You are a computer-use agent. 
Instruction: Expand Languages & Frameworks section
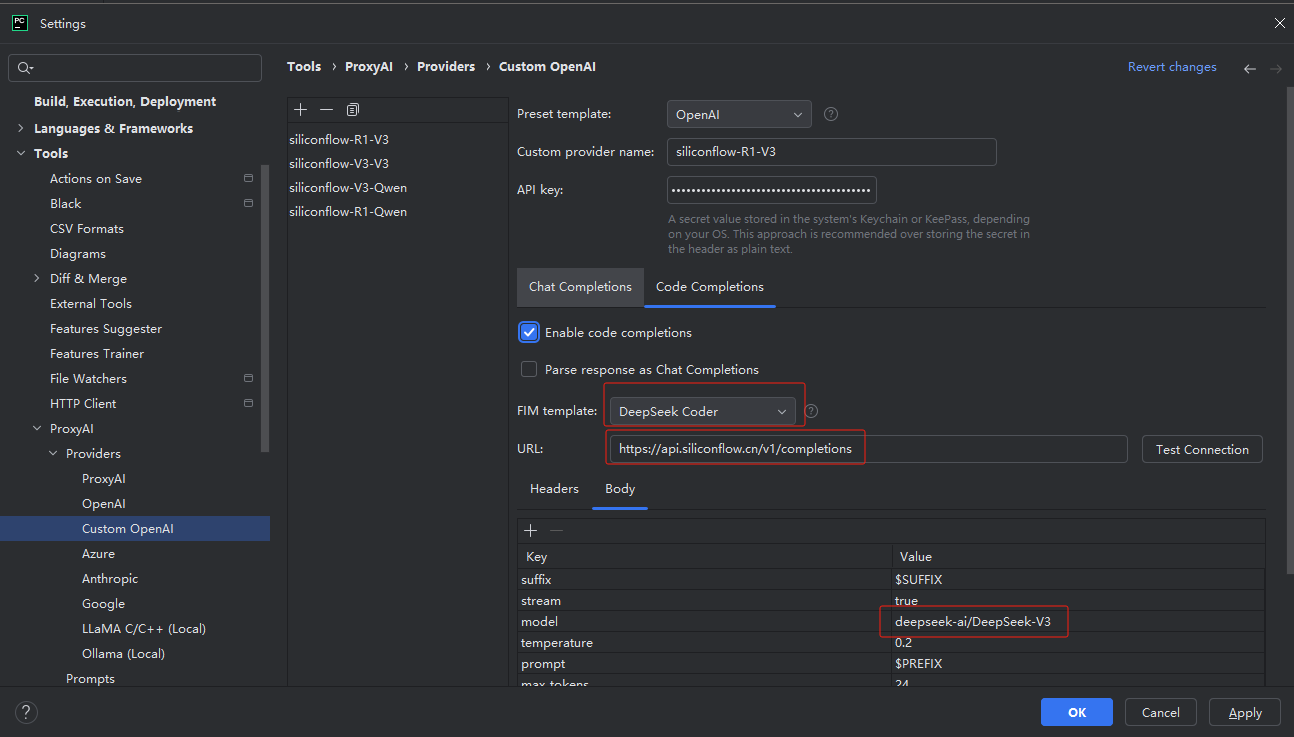point(21,128)
